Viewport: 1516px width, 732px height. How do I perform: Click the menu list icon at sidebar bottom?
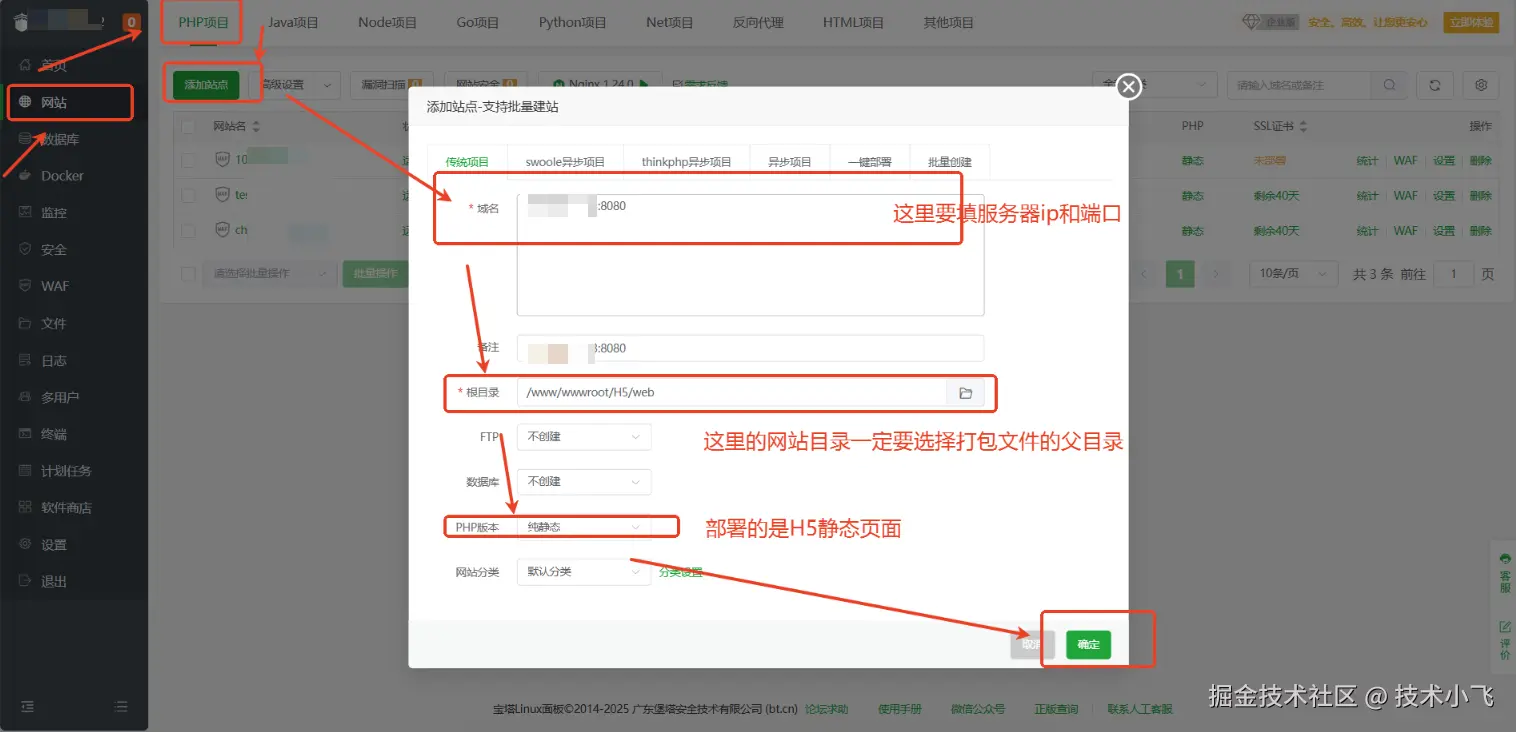(121, 706)
